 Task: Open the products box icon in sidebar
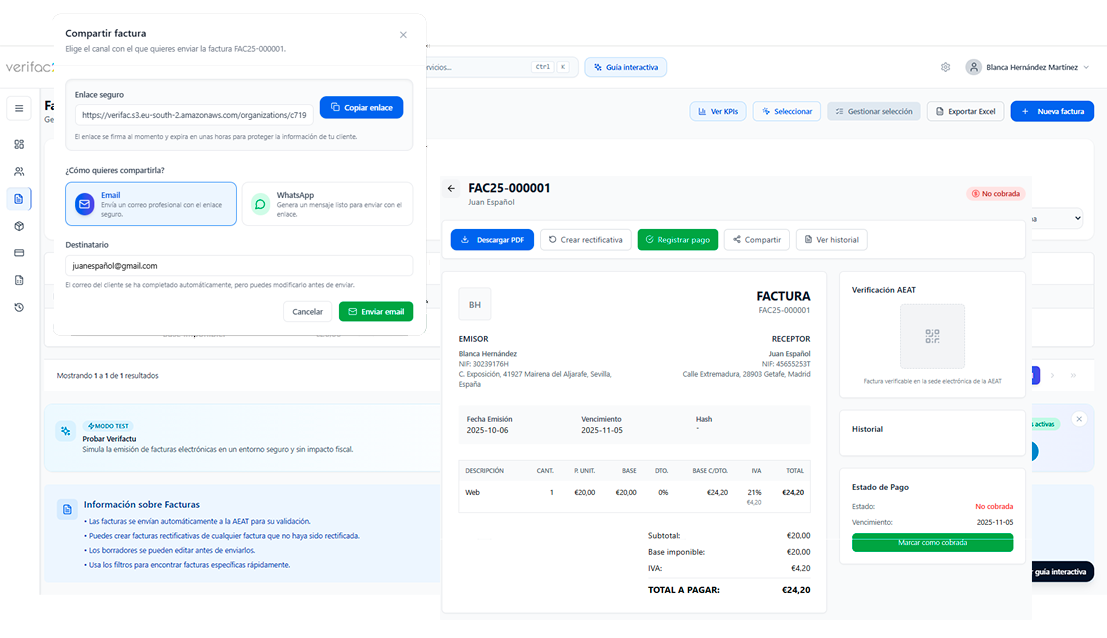click(18, 226)
